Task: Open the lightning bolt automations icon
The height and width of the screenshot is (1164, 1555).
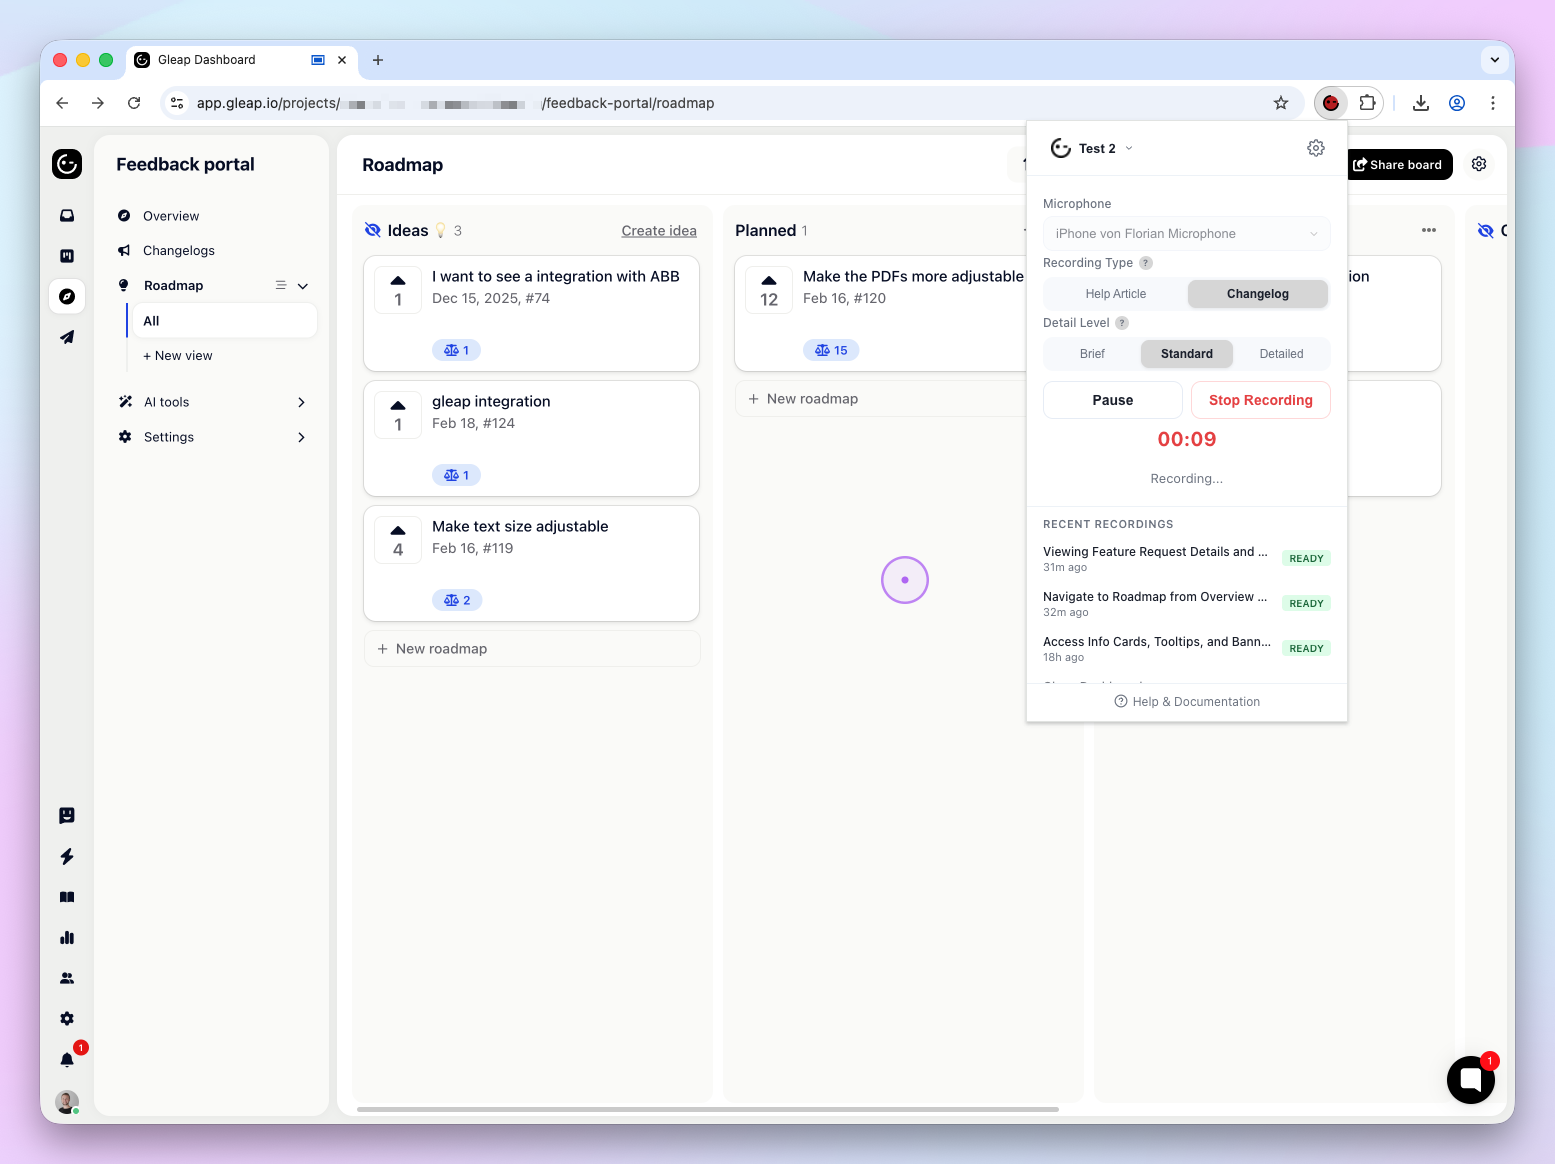Action: 67,856
